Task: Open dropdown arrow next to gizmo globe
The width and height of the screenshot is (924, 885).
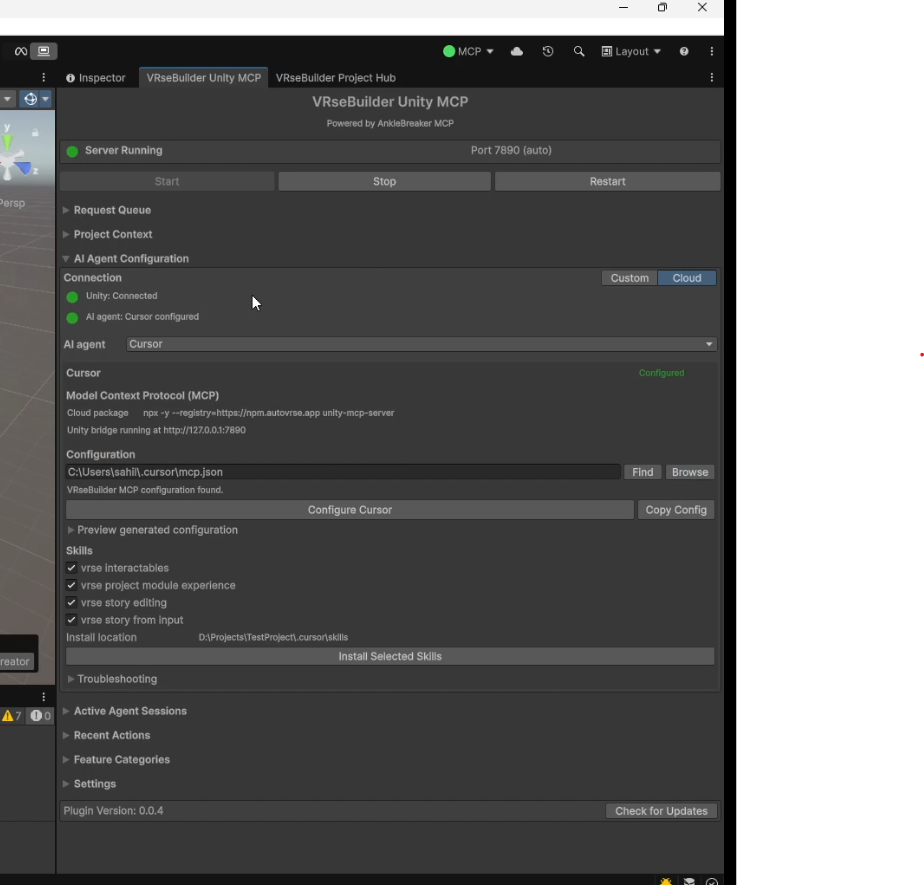Action: click(45, 99)
